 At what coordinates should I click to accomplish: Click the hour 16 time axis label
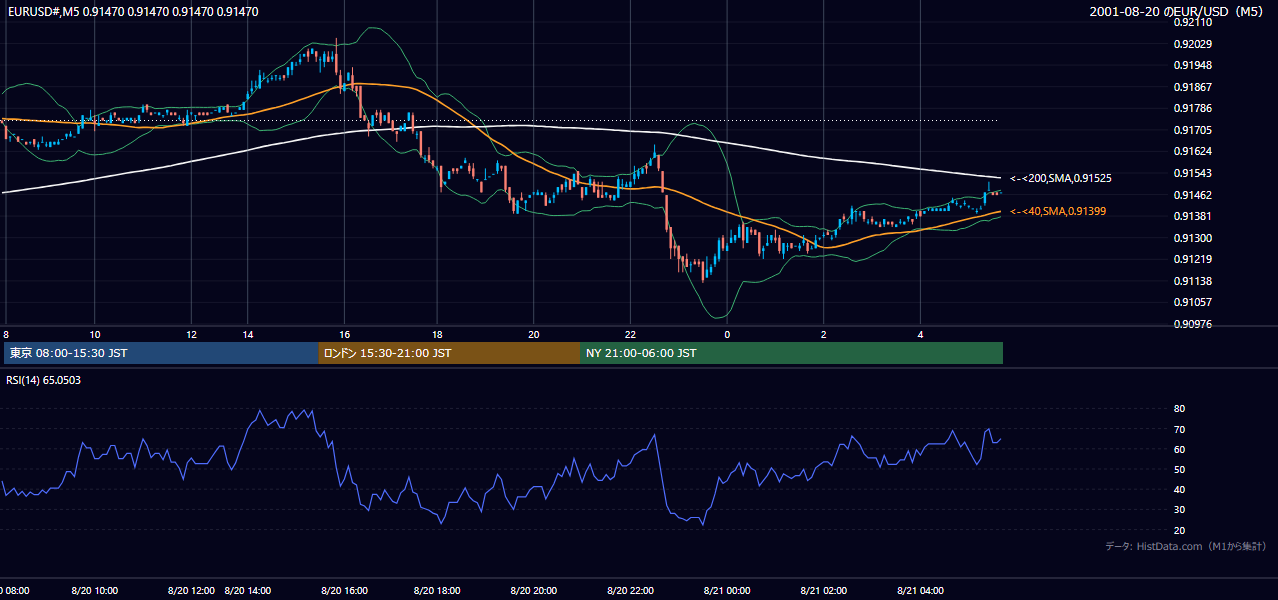344,334
